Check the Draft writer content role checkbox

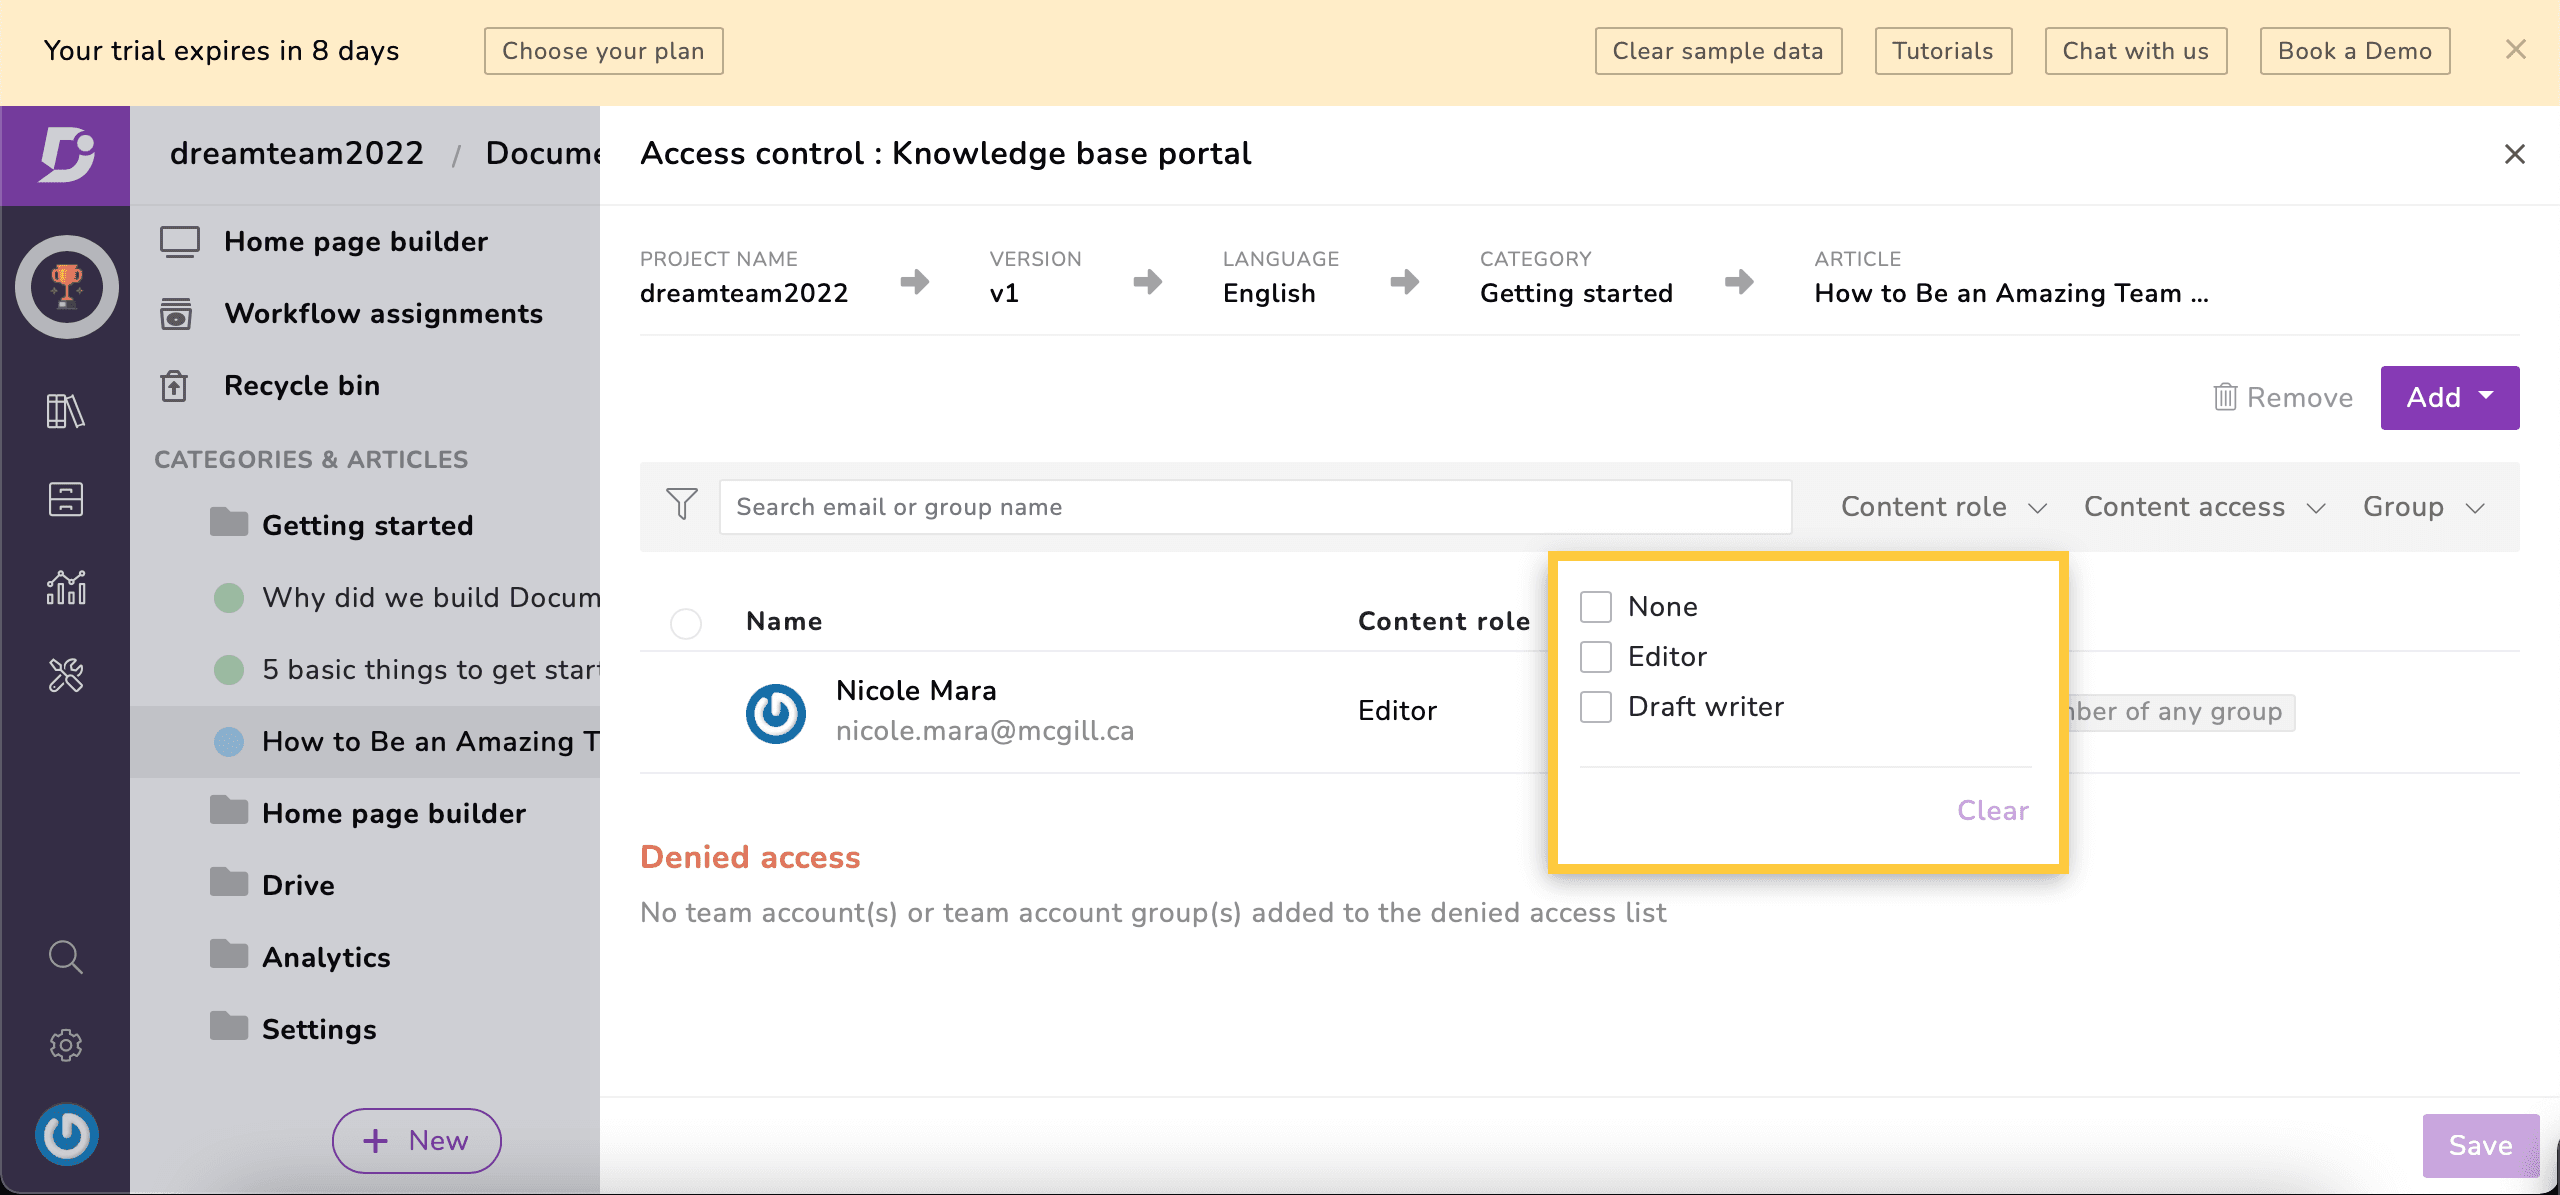click(1597, 705)
